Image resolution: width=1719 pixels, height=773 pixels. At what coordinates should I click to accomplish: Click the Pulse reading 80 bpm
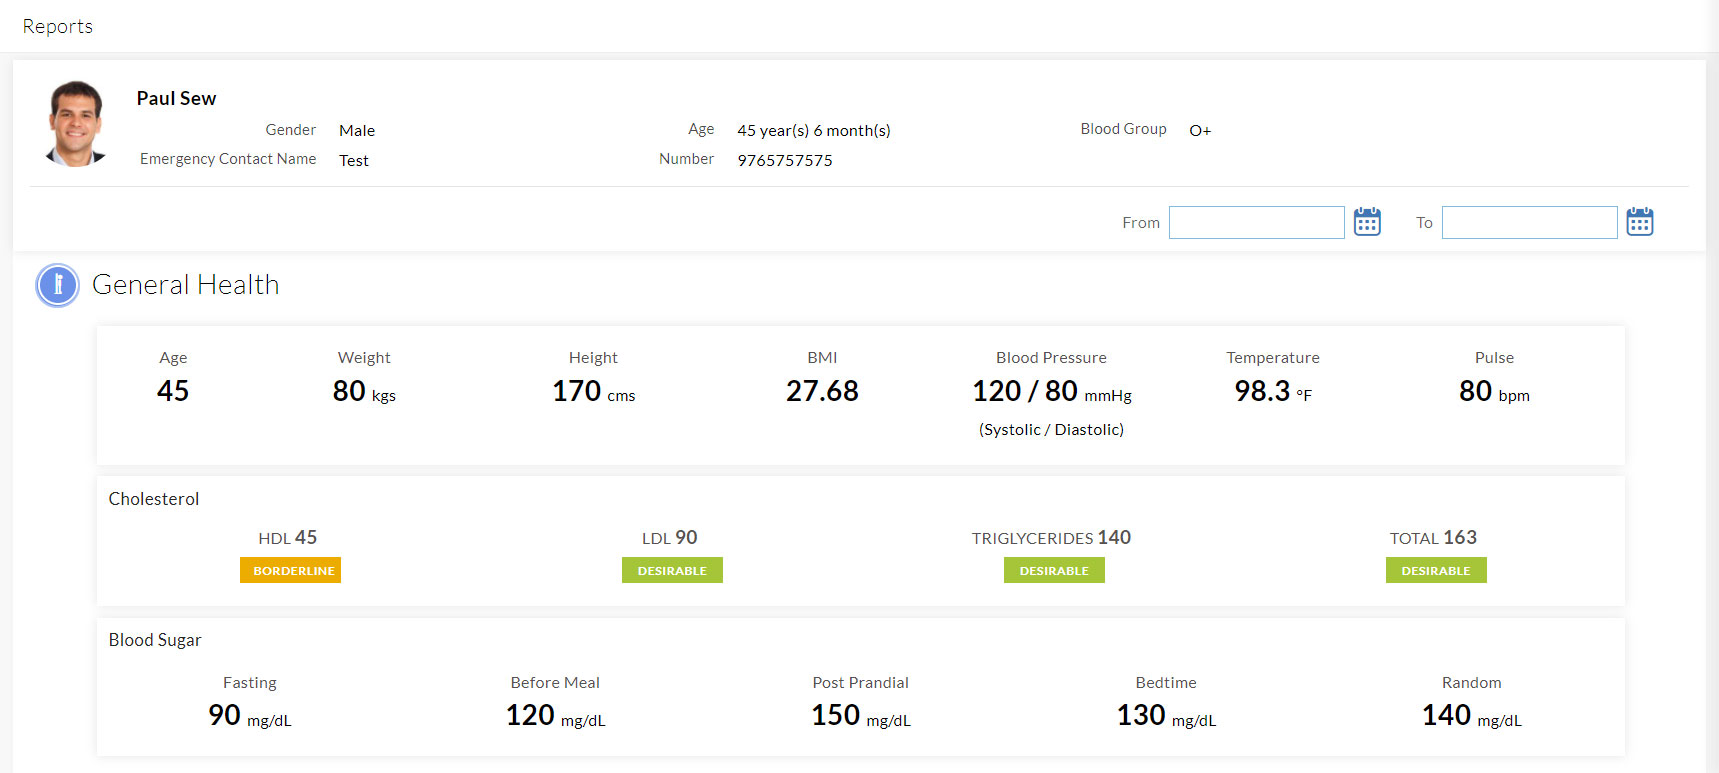1476,391
